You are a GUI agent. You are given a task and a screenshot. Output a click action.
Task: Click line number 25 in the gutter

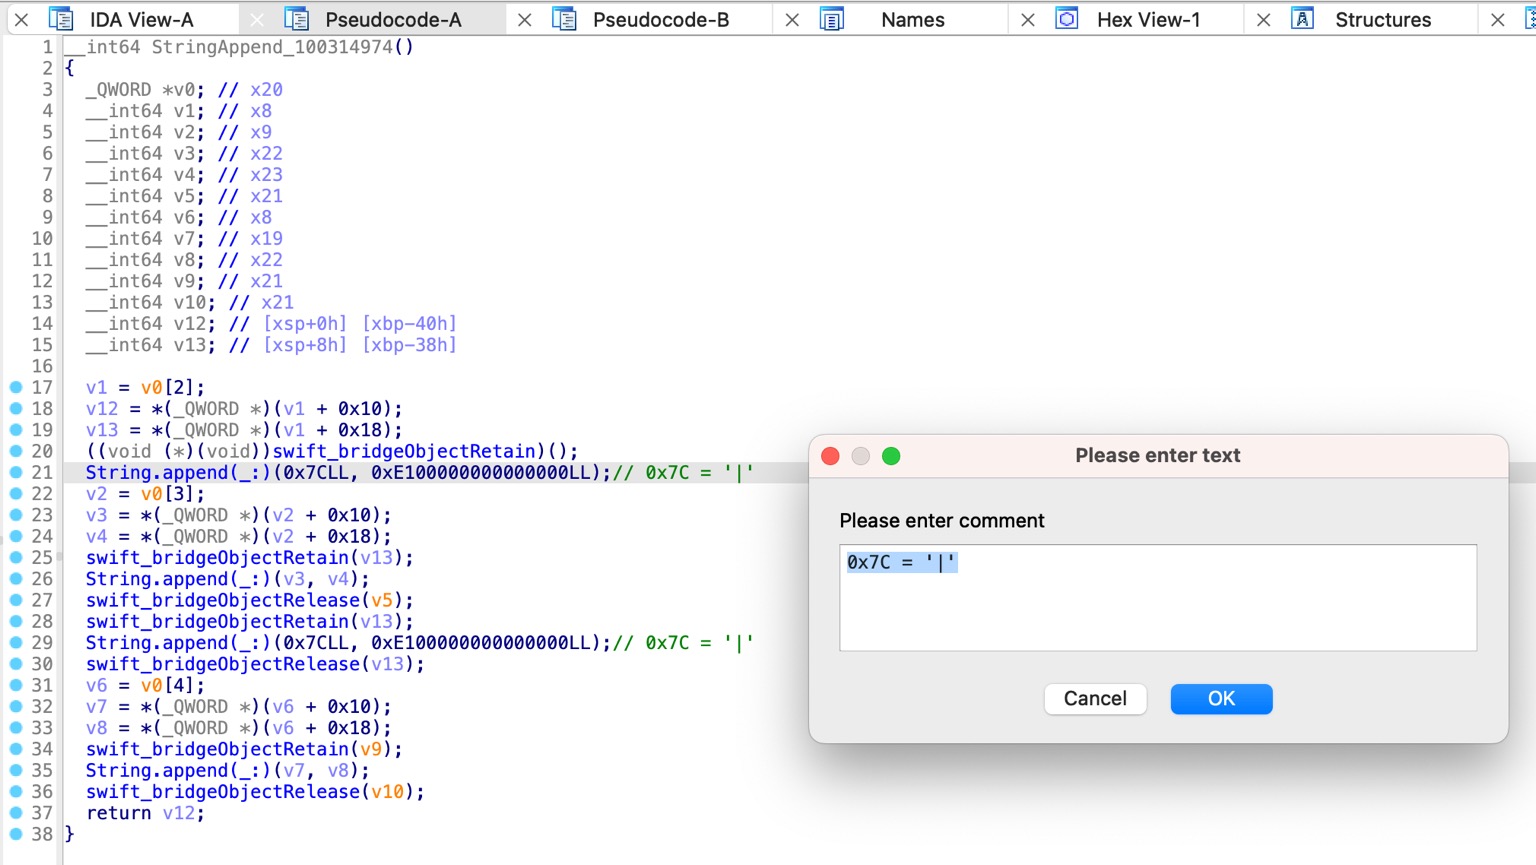42,557
